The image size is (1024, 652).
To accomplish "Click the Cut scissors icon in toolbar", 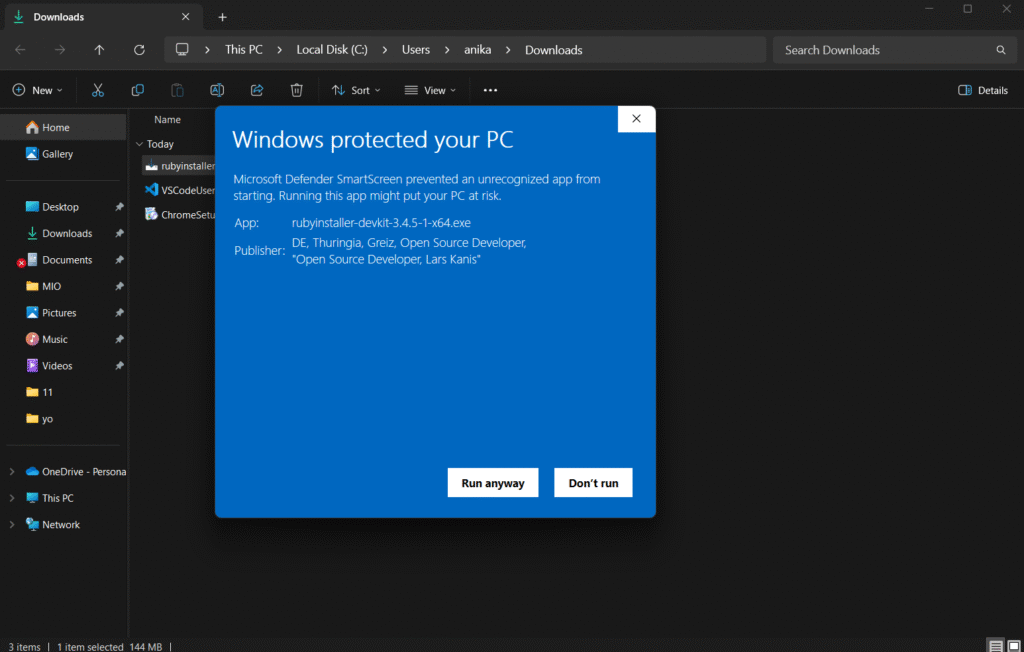I will coord(98,90).
